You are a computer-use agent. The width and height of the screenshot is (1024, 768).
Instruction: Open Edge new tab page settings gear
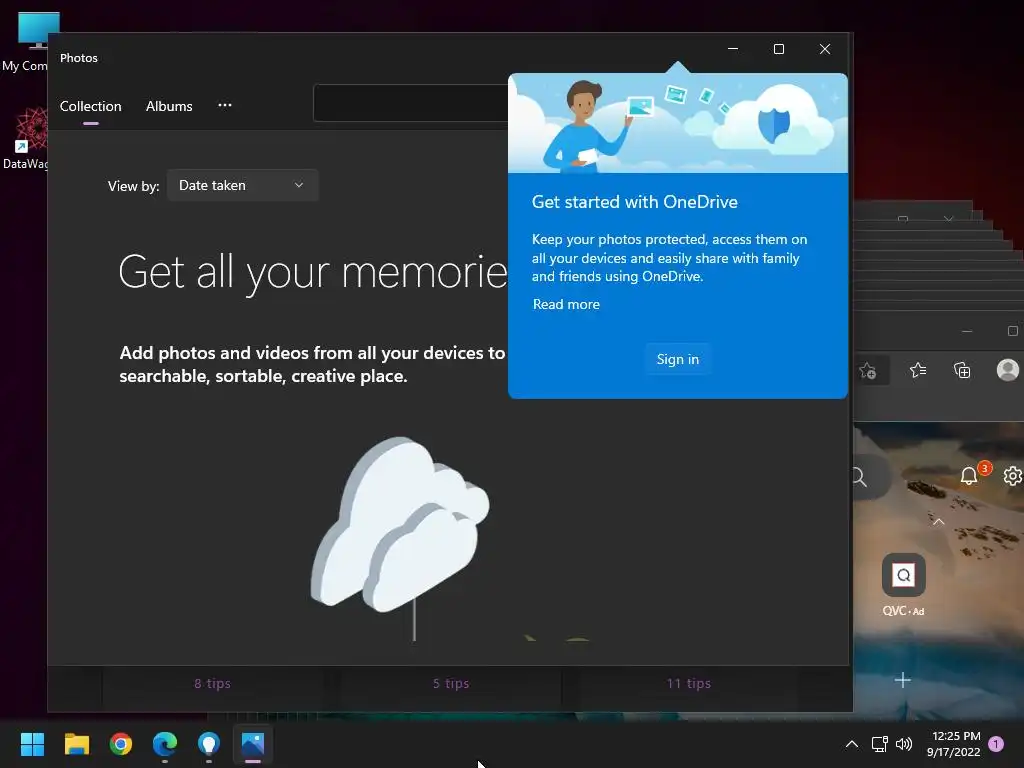[1012, 476]
